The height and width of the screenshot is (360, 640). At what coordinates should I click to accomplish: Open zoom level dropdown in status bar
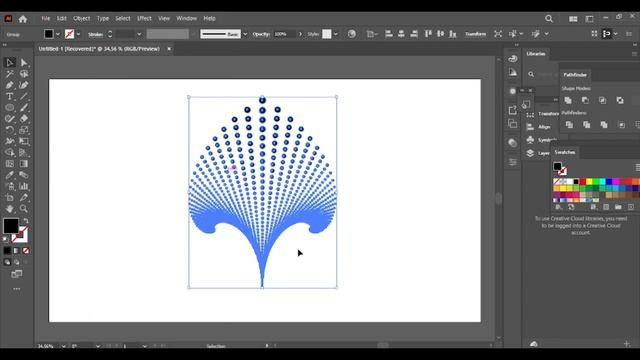pos(64,346)
